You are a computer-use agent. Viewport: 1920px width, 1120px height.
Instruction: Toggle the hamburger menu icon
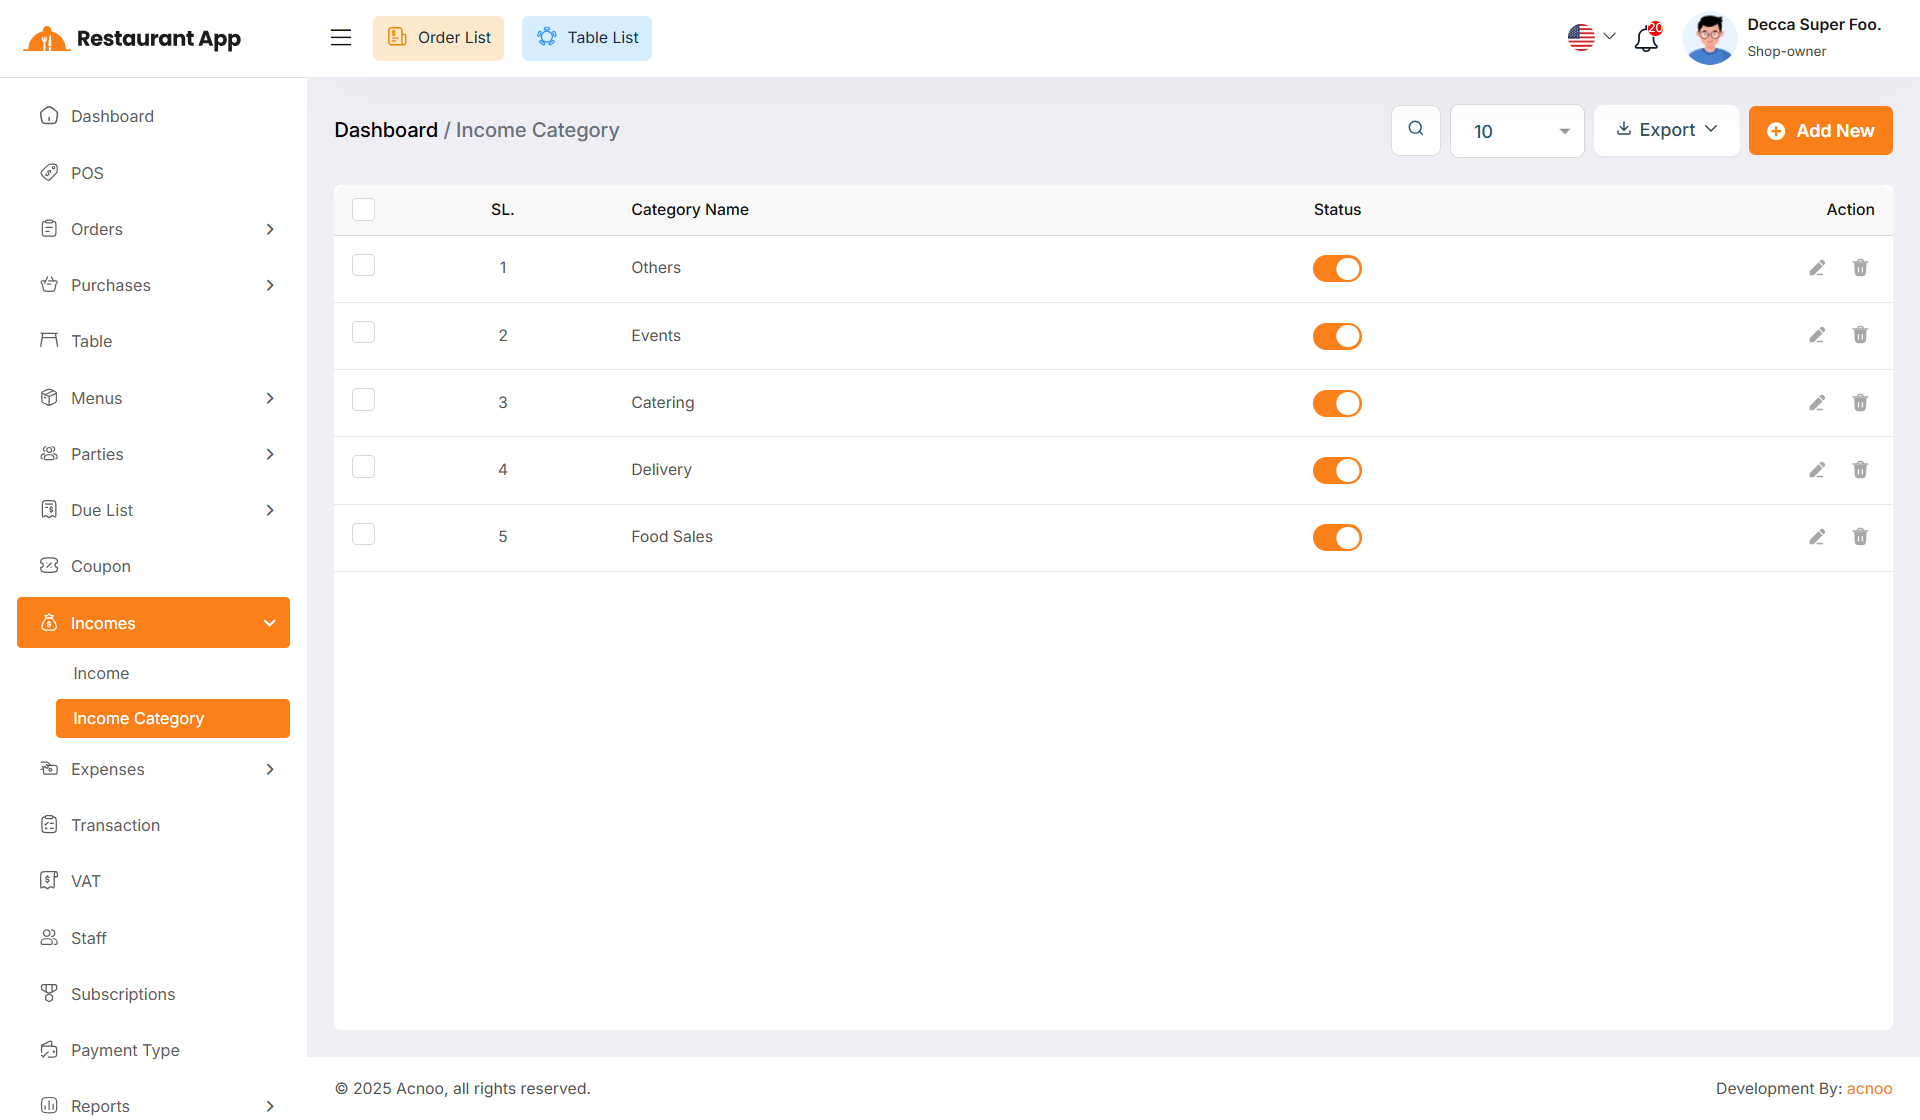[341, 38]
